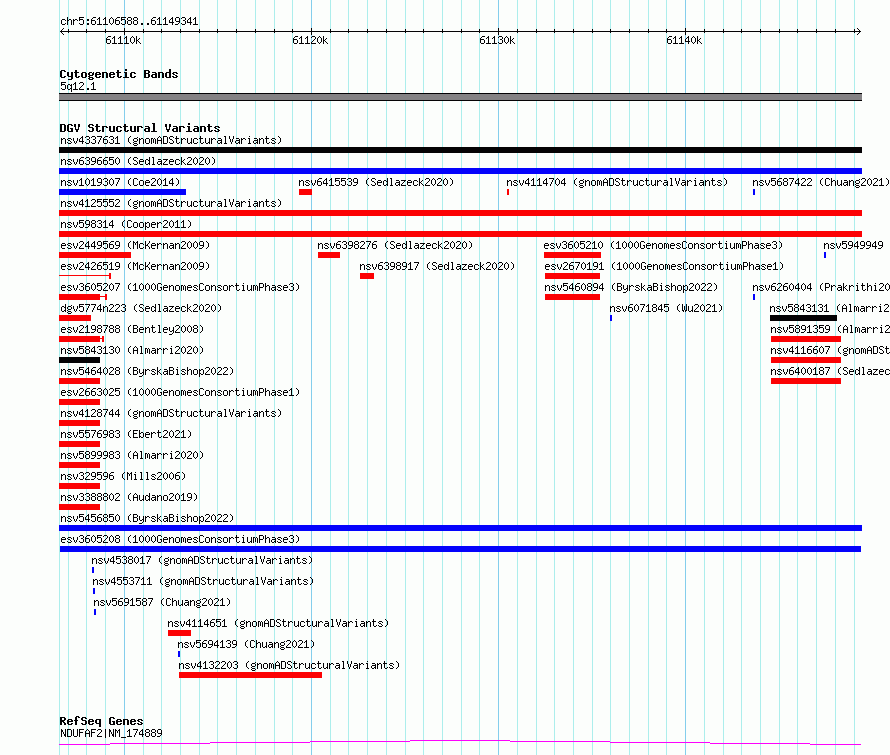Click nsv4132203 gnomAD variant label
Image resolution: width=890 pixels, height=755 pixels.
289,665
